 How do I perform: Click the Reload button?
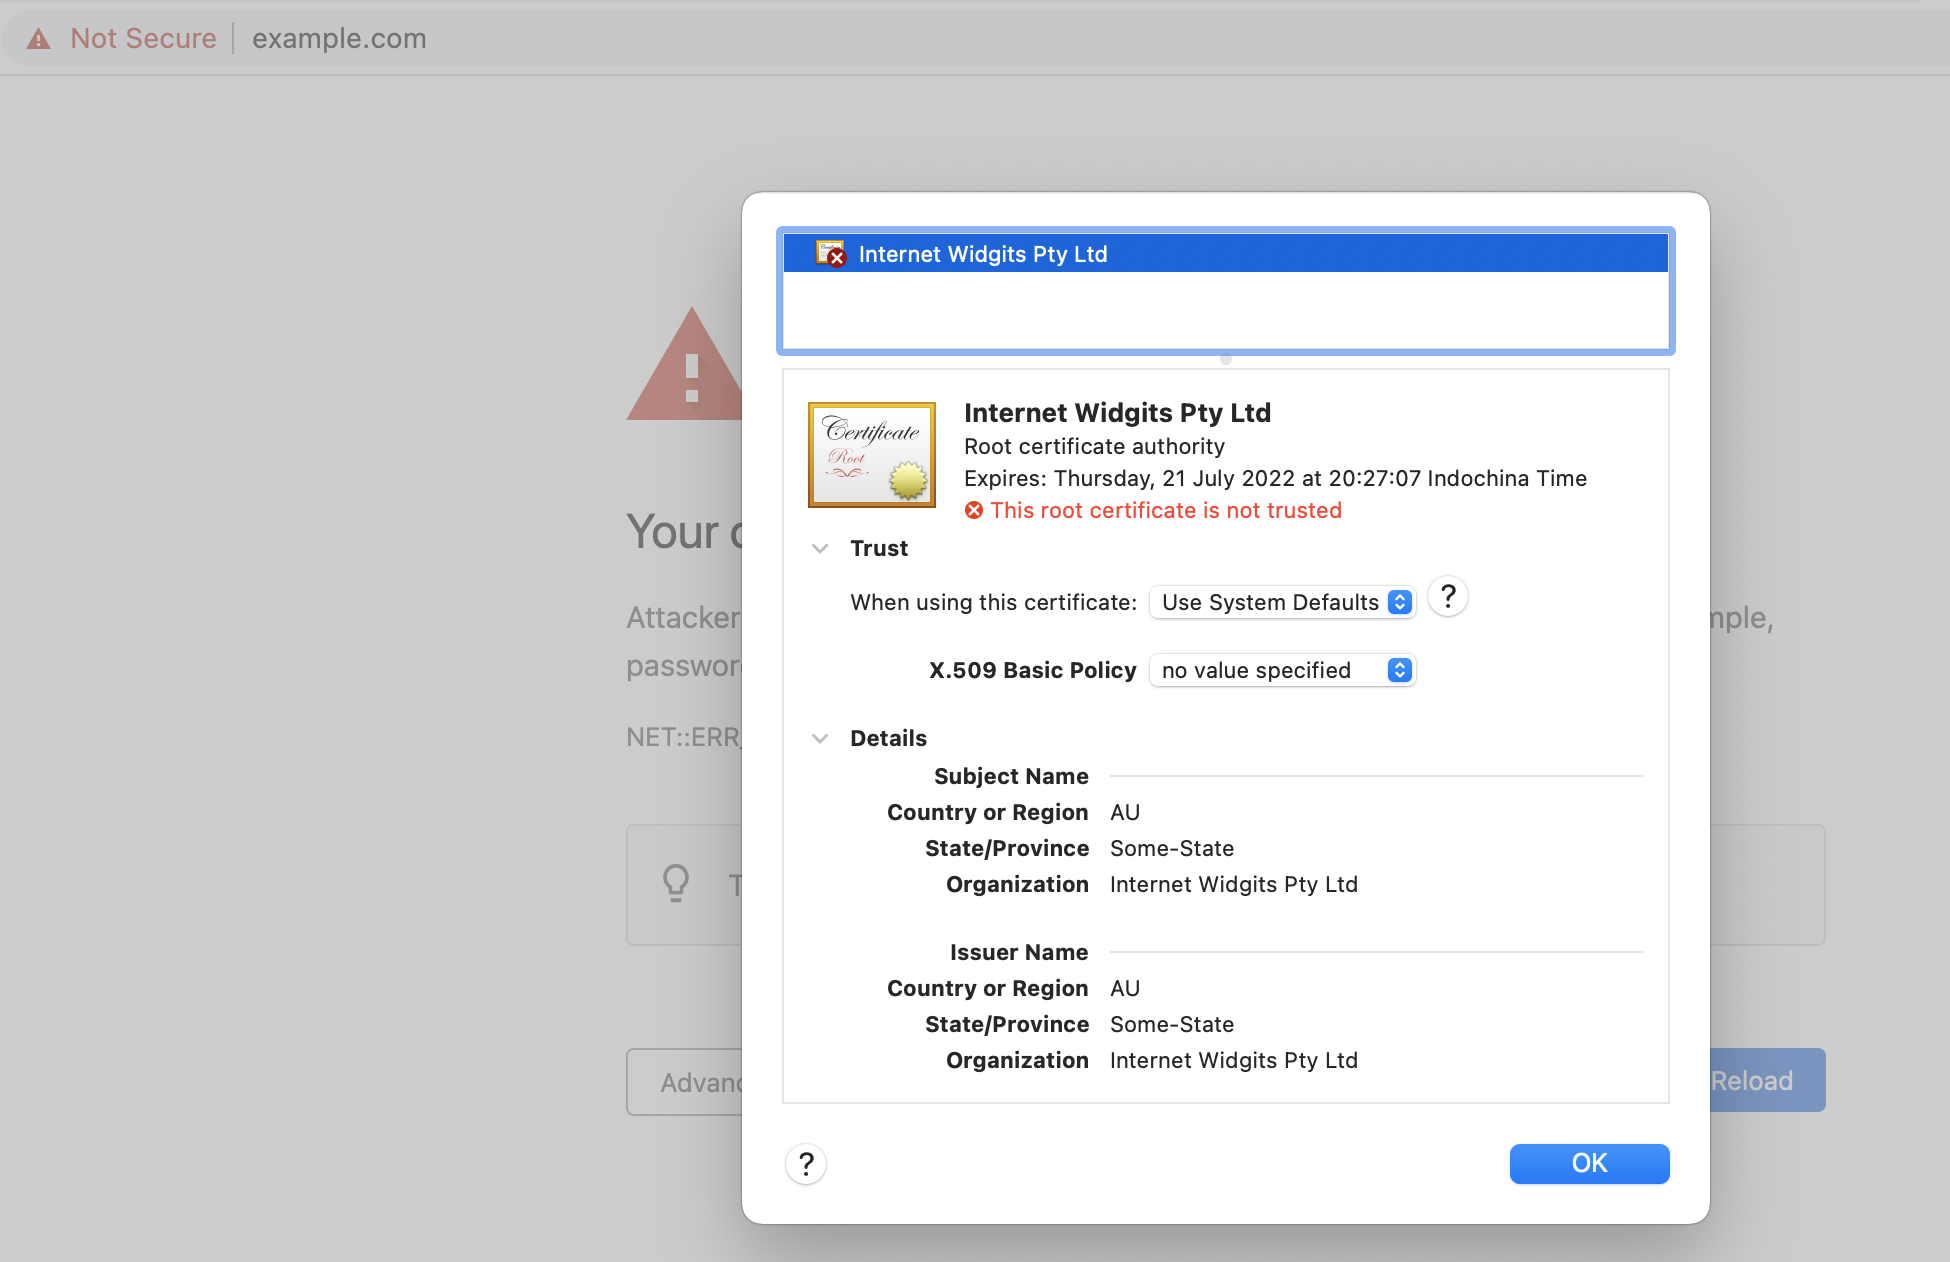pos(1767,1080)
